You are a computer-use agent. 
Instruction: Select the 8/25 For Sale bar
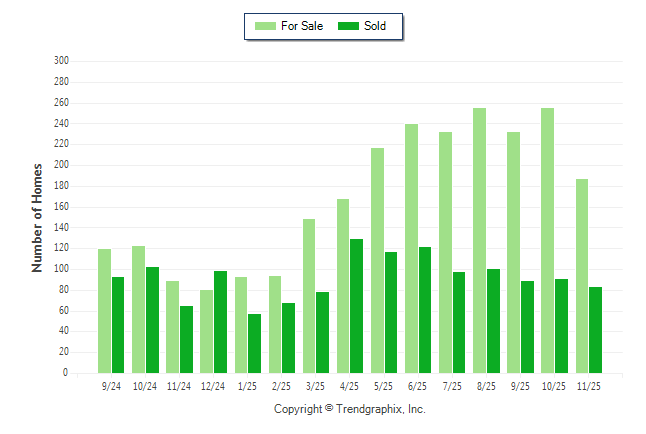coord(480,240)
